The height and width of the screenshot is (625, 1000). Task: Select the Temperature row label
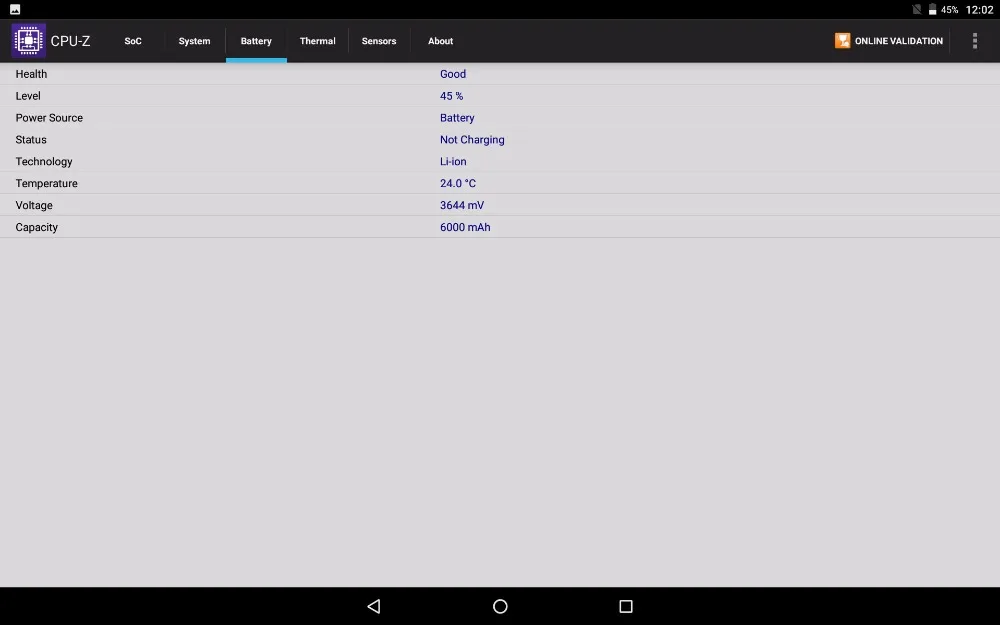click(x=47, y=184)
